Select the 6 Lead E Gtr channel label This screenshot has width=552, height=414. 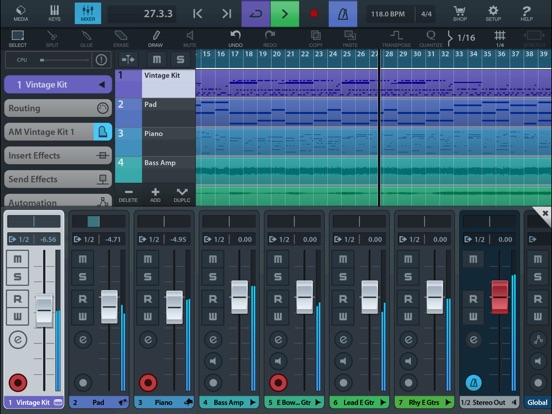tap(359, 402)
